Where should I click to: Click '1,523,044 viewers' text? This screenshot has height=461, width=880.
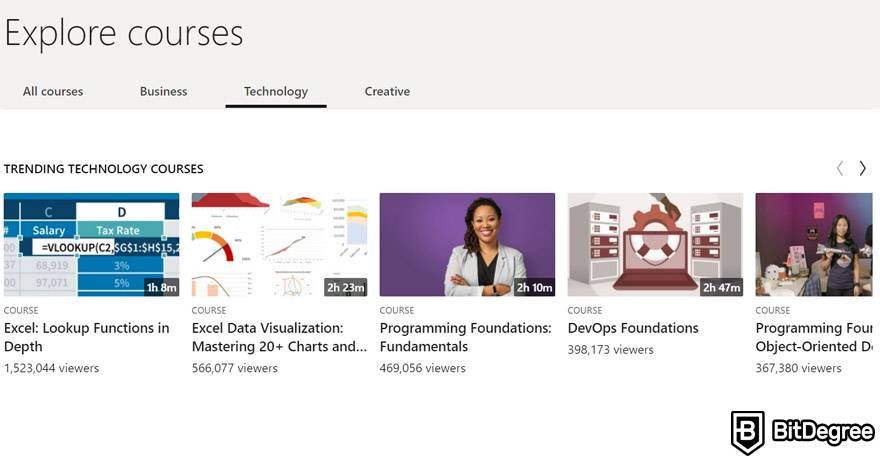coord(51,368)
